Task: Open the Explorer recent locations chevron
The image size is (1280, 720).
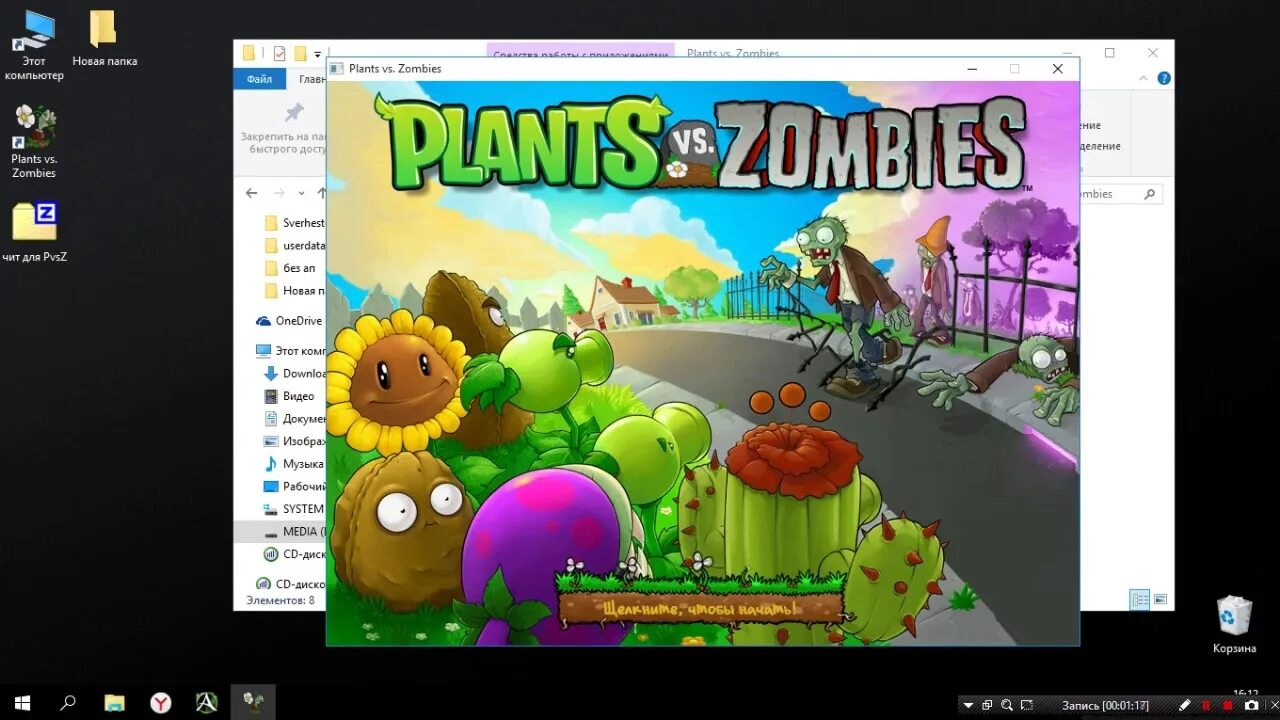Action: (301, 193)
